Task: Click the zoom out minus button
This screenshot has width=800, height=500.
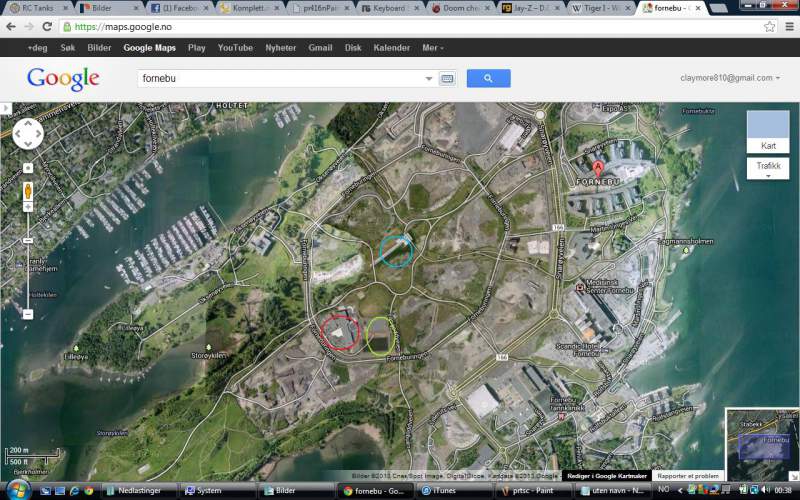Action: click(x=28, y=314)
